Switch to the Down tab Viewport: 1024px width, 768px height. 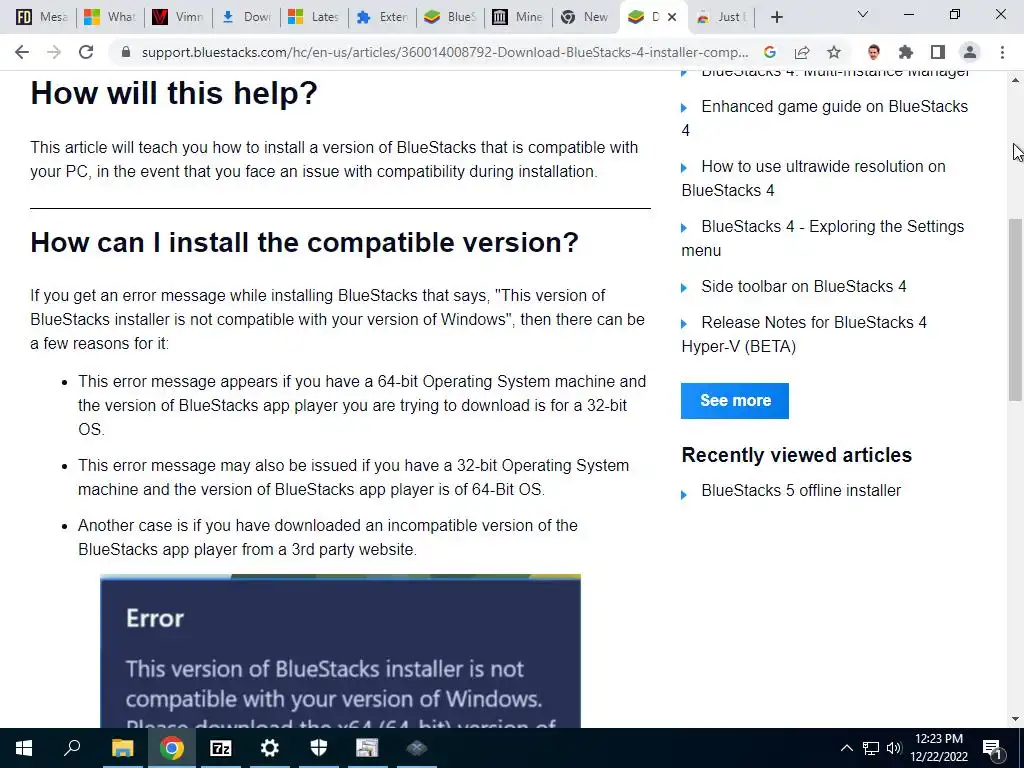tap(246, 17)
